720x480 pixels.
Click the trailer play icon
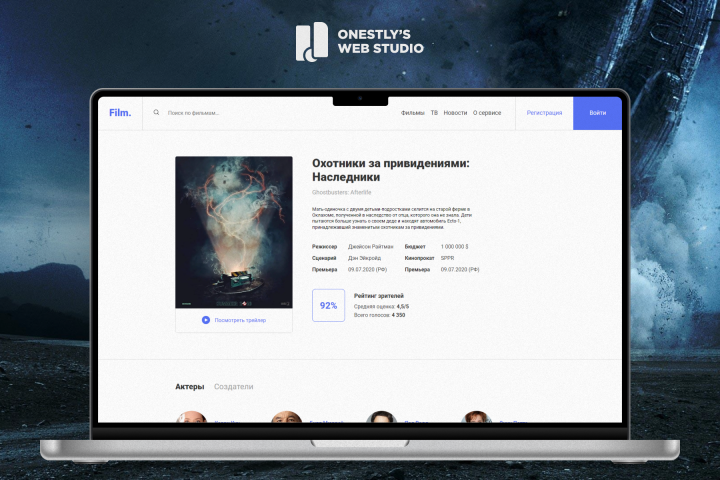point(206,320)
